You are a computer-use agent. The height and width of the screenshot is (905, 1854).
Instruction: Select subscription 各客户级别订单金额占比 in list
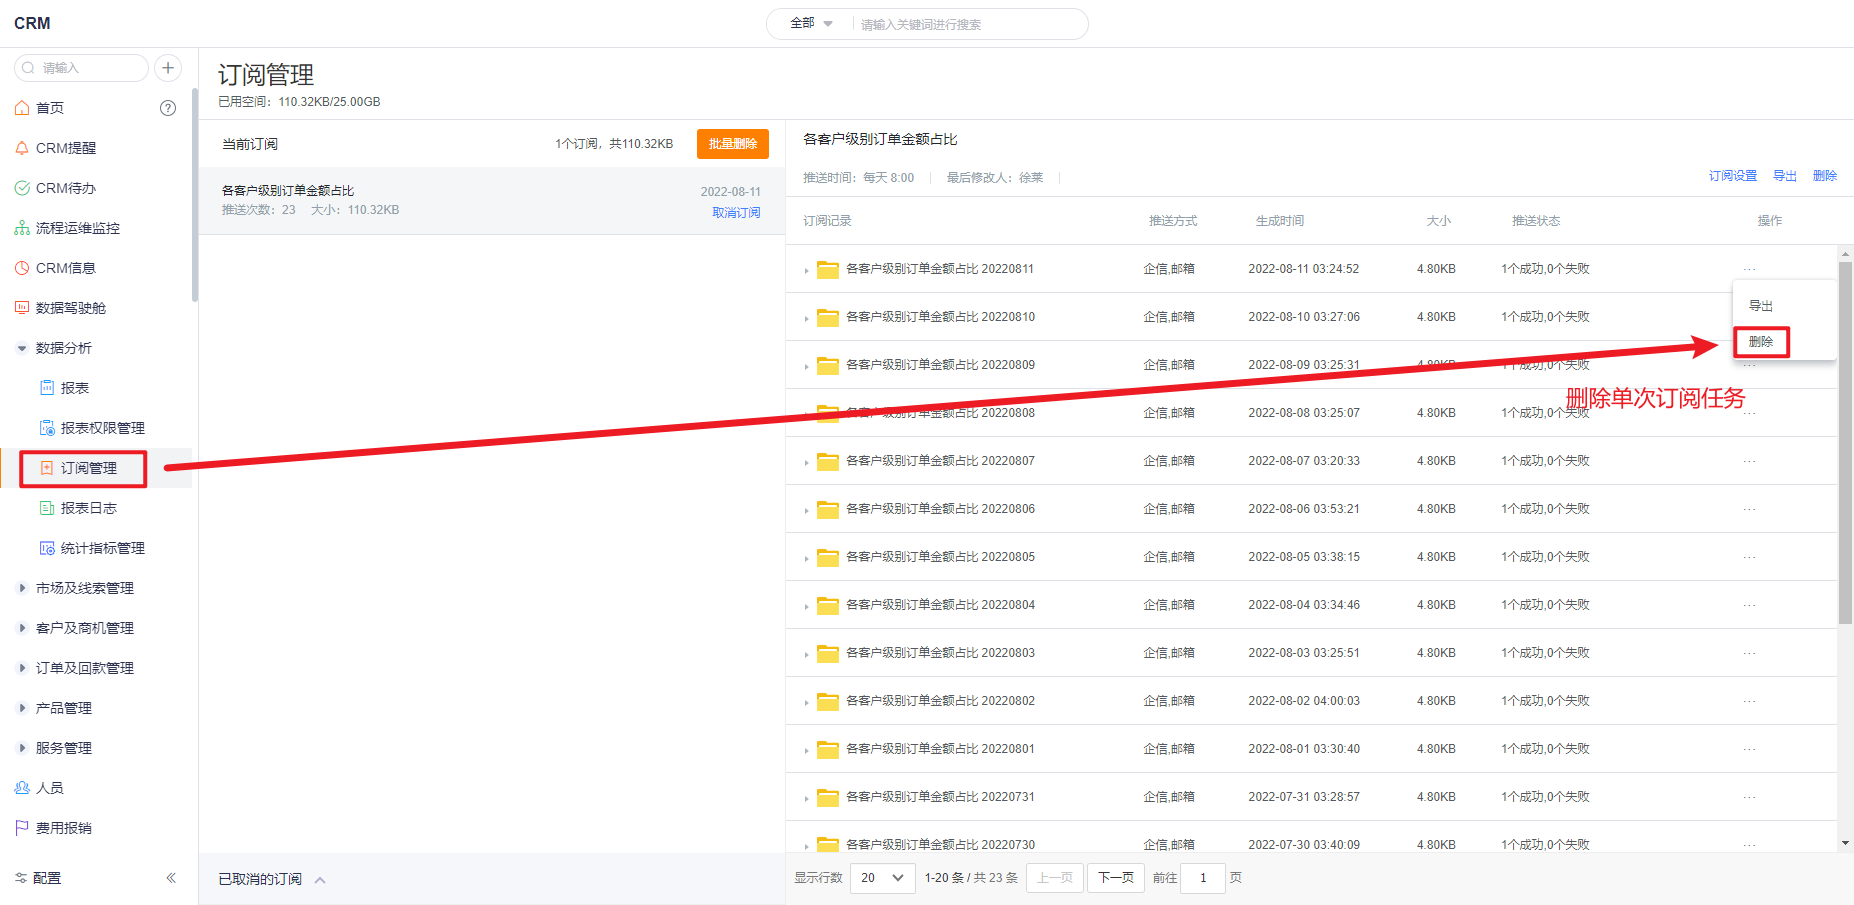491,200
